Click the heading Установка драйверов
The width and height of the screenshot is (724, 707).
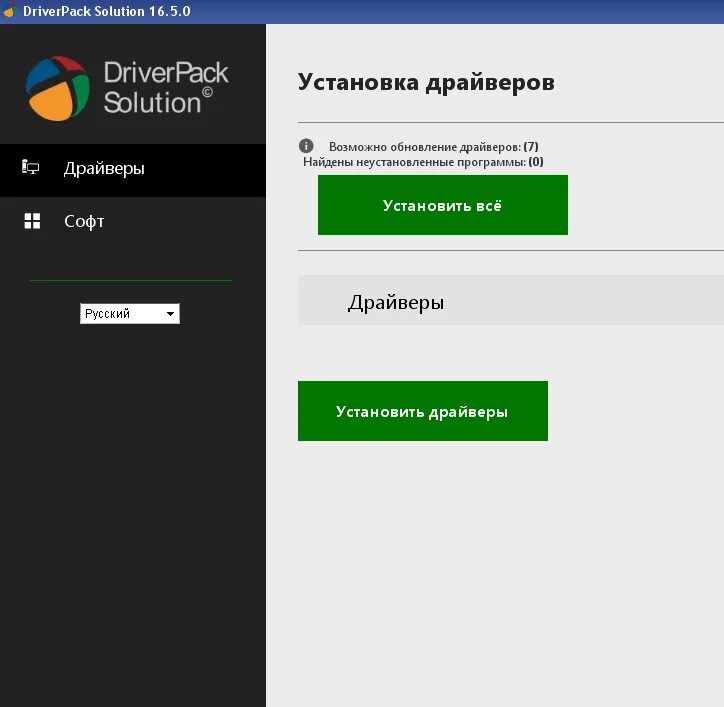click(x=426, y=83)
